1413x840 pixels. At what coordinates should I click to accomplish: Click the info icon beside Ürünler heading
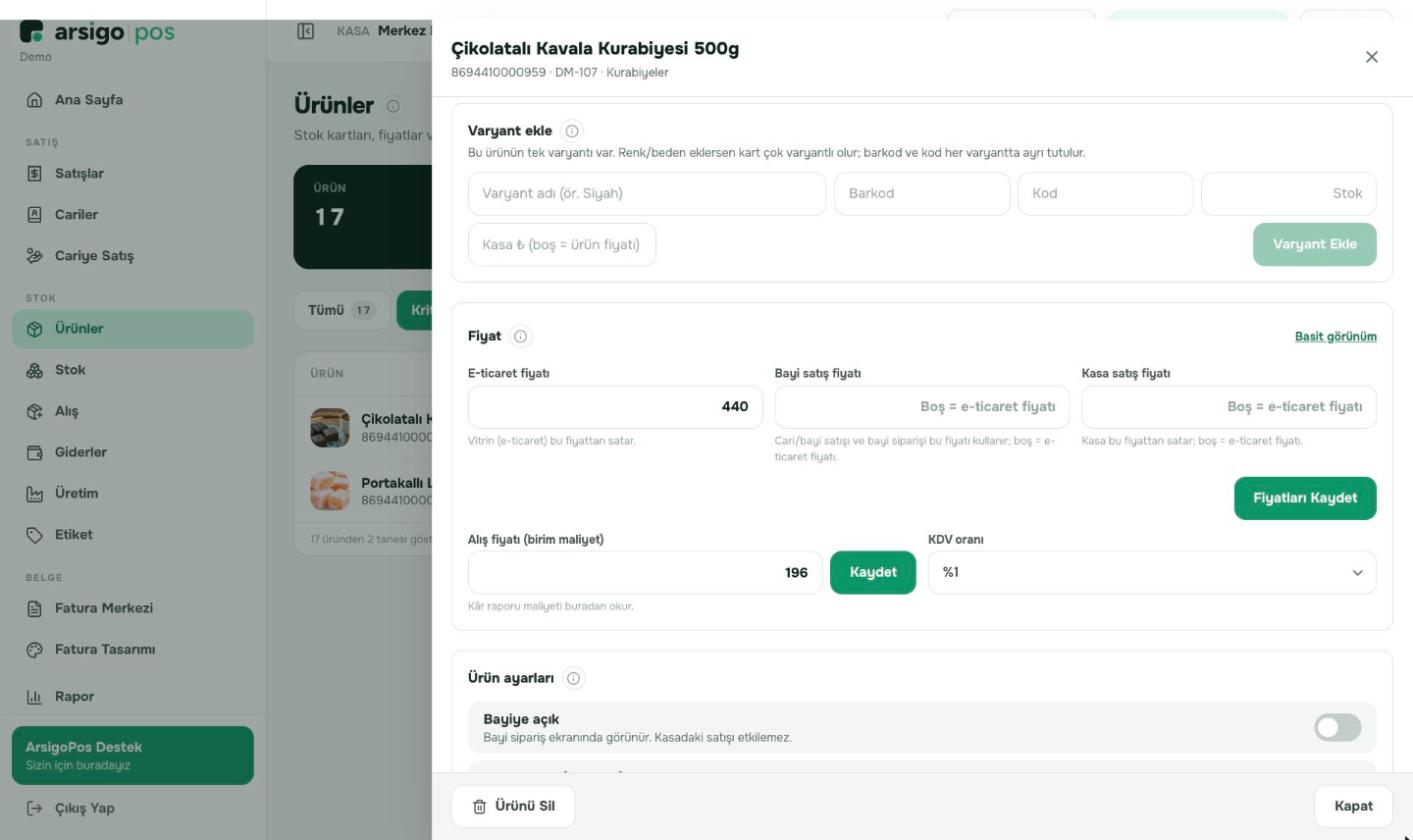[393, 106]
